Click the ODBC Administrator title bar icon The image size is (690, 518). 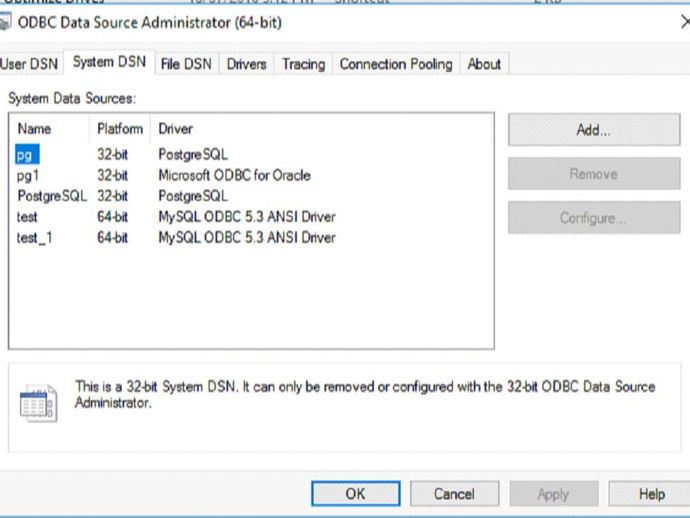click(4, 22)
